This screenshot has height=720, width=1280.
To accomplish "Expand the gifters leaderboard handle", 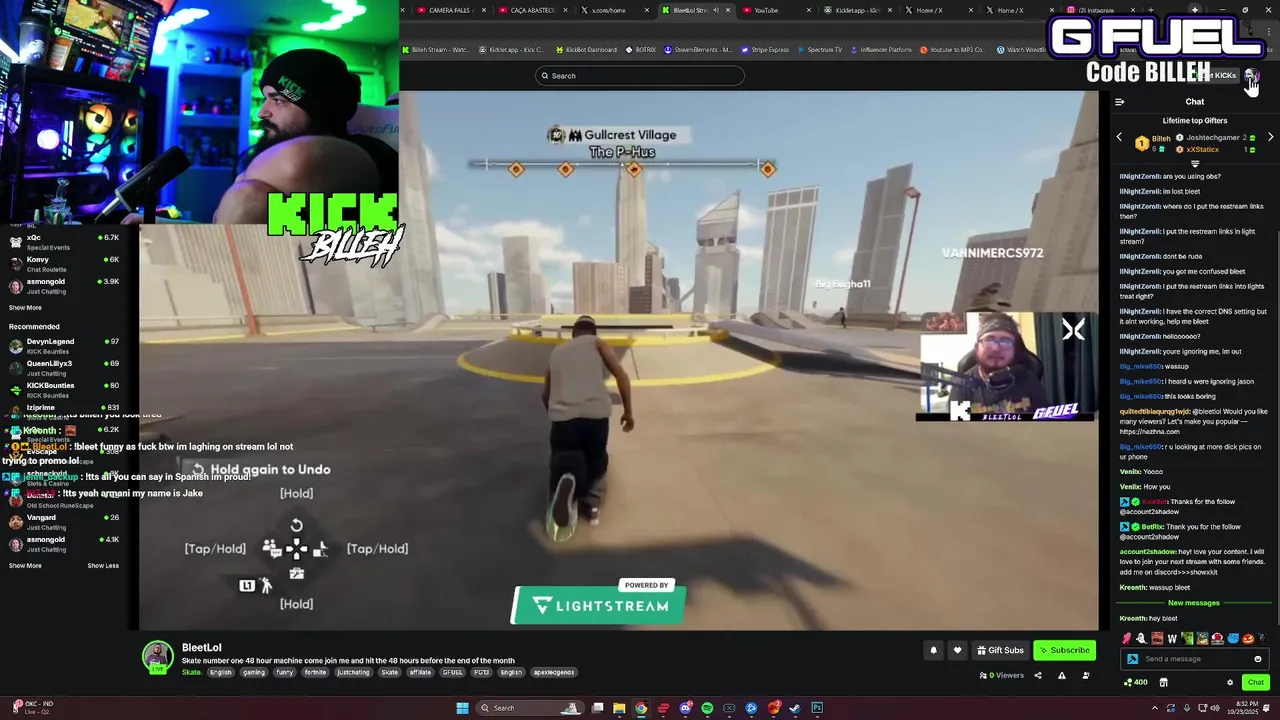I will 1195,163.
